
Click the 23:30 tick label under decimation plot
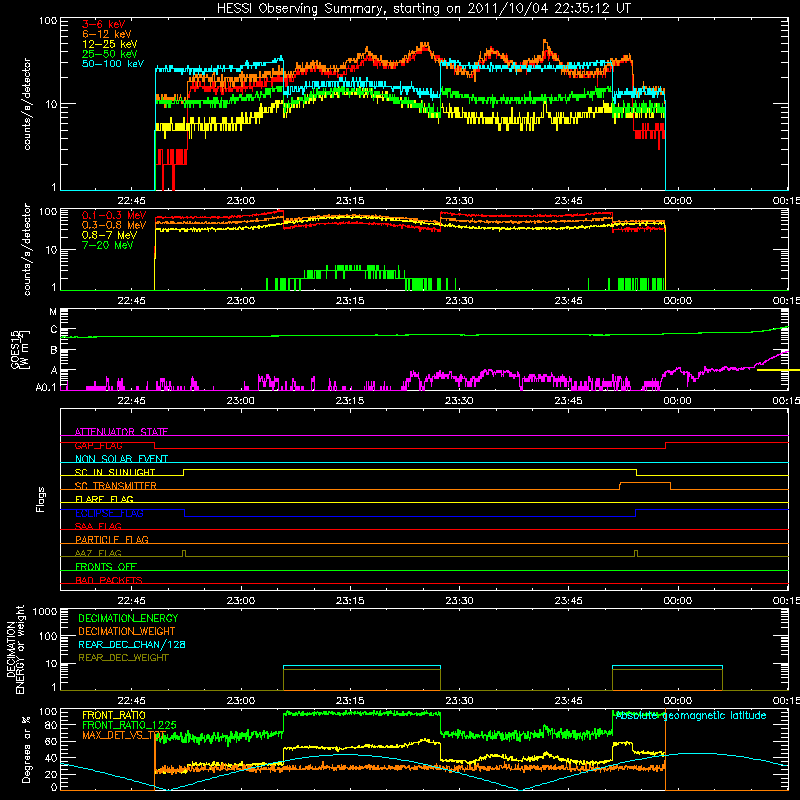click(x=459, y=701)
